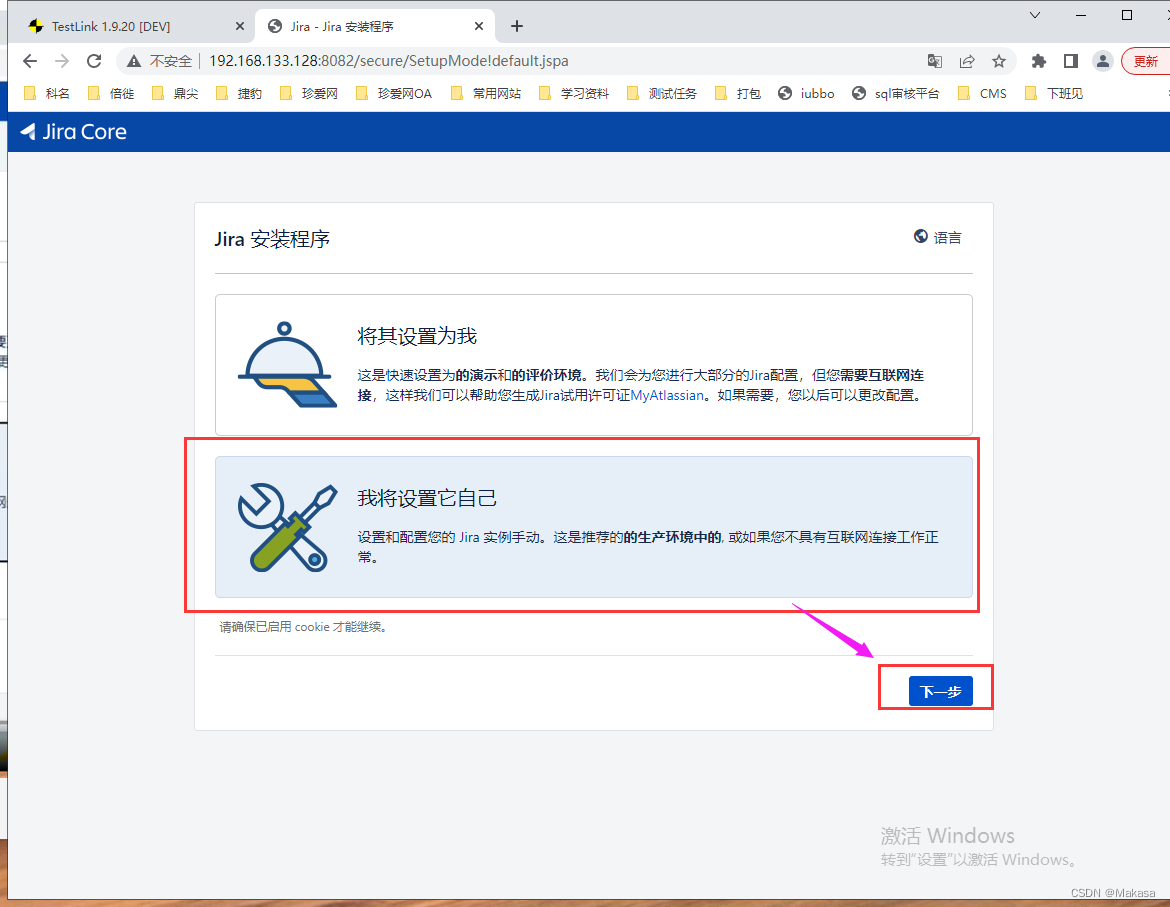Open the 打包 bookmark folder

pyautogui.click(x=738, y=93)
